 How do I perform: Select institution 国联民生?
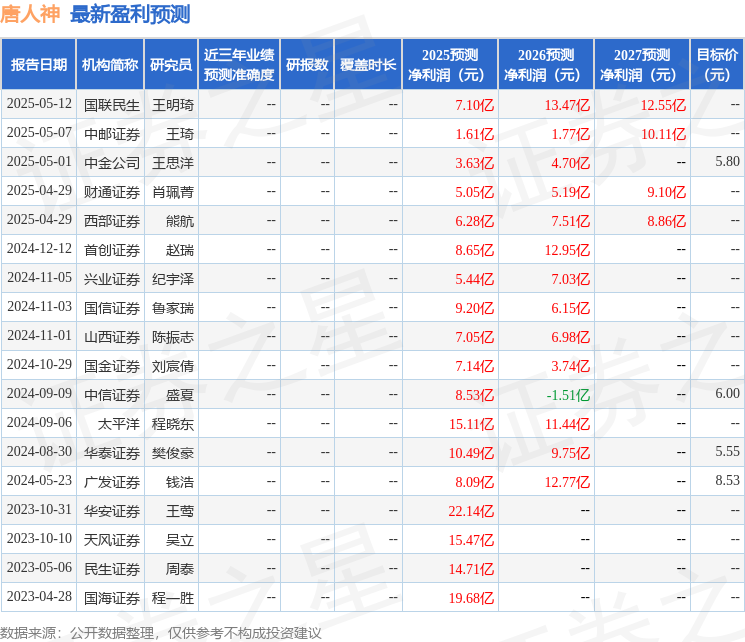click(112, 105)
